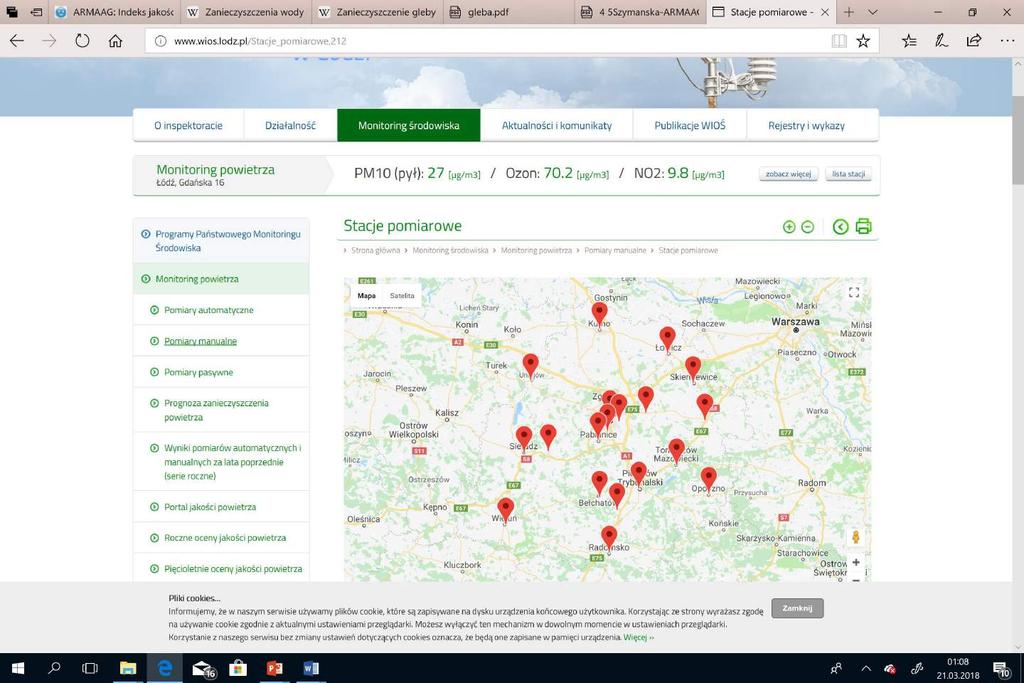Open Windows search from the taskbar
Viewport: 1024px width, 683px height.
click(54, 668)
